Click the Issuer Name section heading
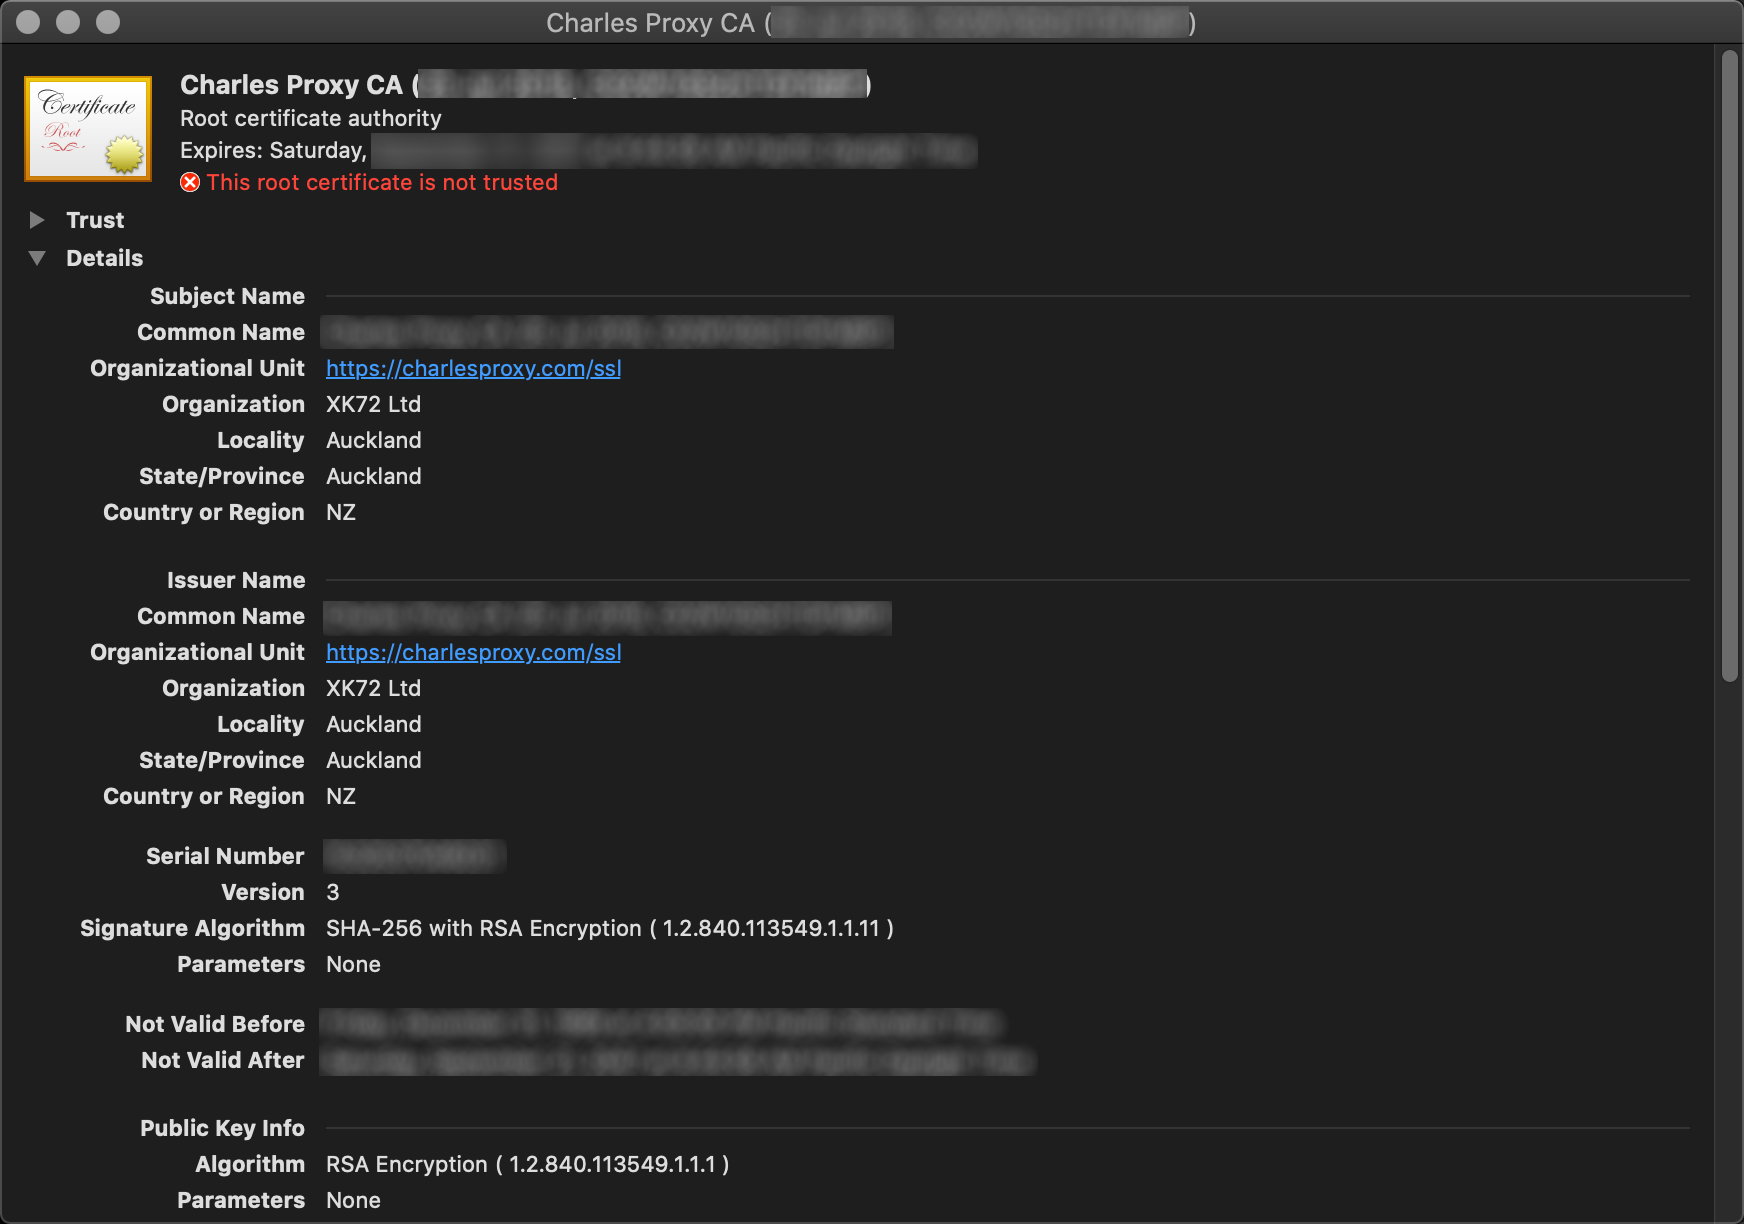1744x1224 pixels. tap(235, 580)
